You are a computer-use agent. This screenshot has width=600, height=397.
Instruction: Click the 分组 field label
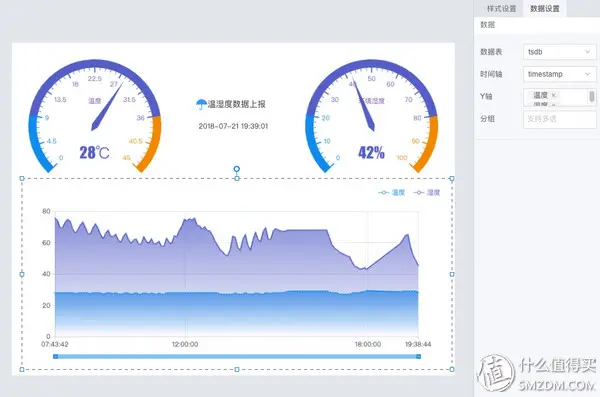click(488, 119)
